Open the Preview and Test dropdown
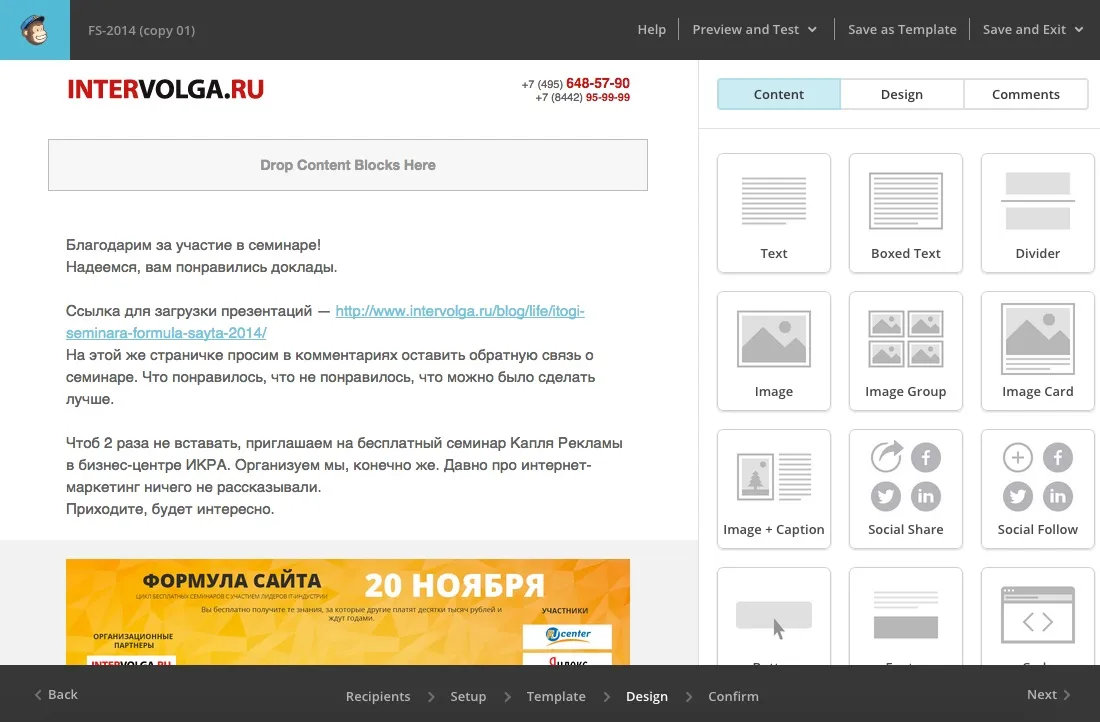1100x722 pixels. point(755,29)
